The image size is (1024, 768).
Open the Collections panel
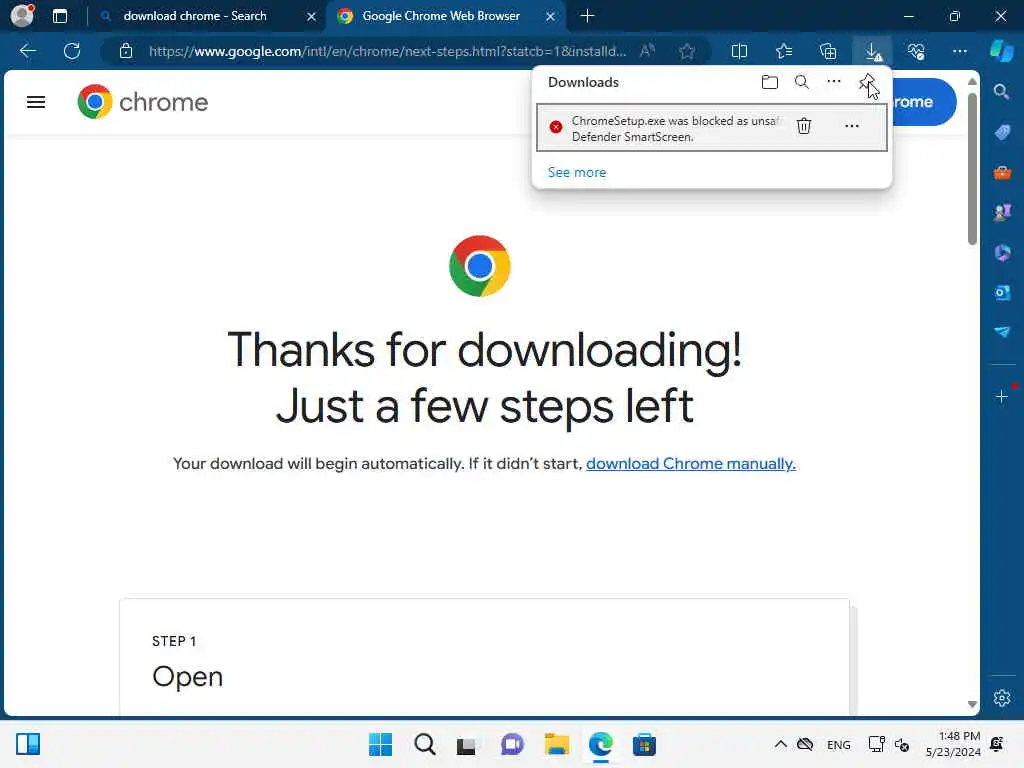[x=828, y=51]
